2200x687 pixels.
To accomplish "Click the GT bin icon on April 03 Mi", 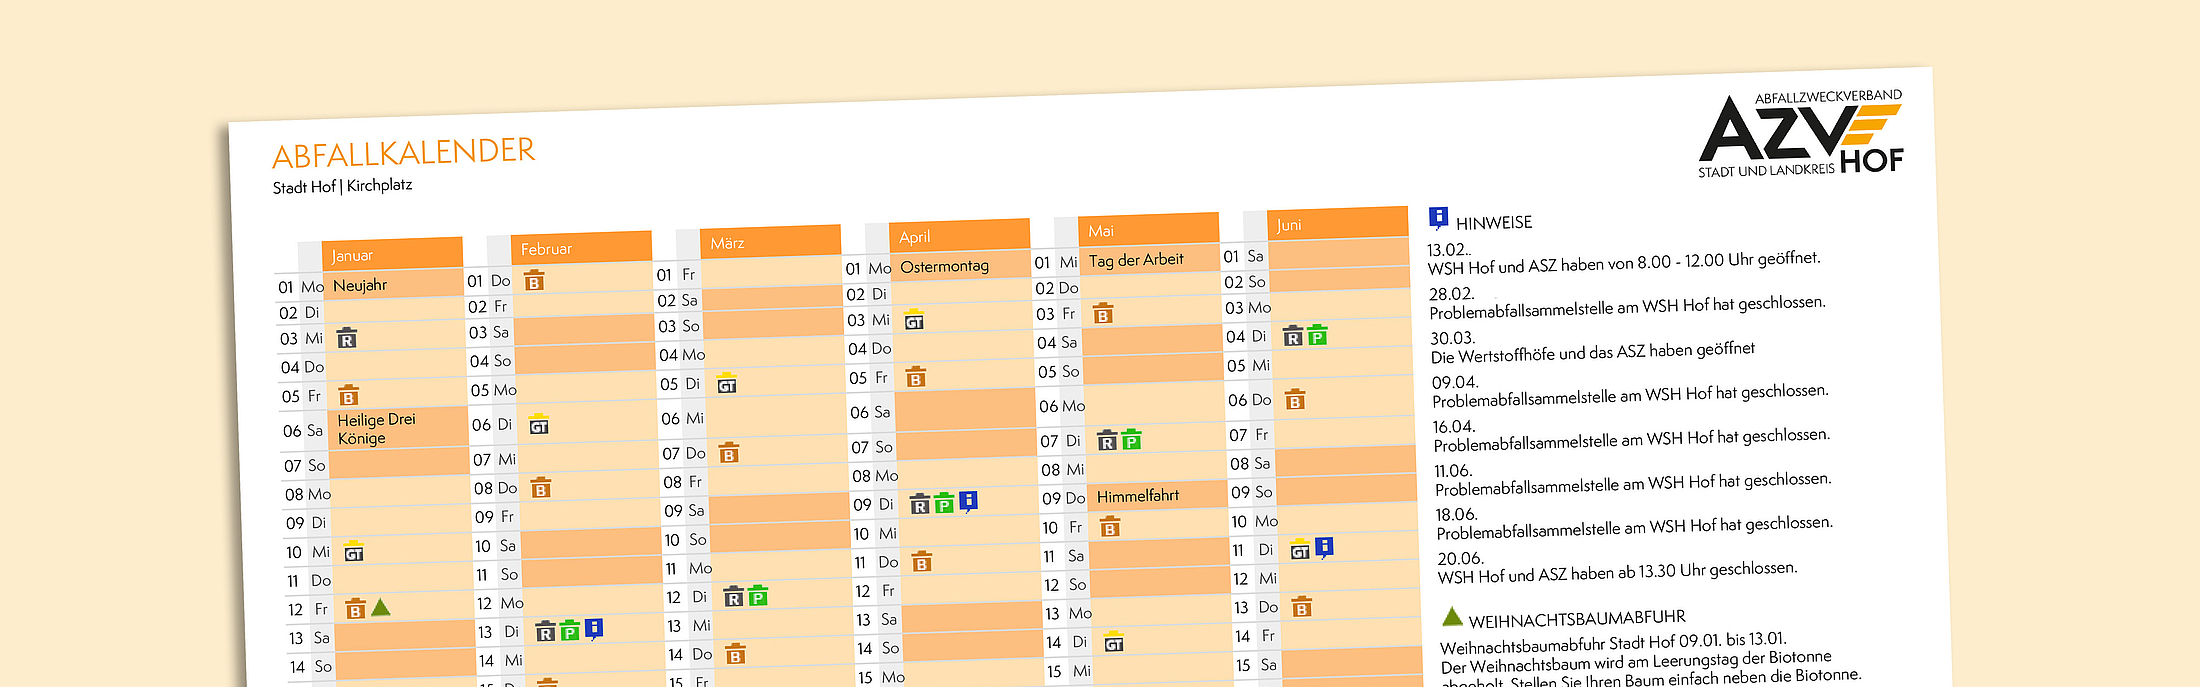I will 914,320.
